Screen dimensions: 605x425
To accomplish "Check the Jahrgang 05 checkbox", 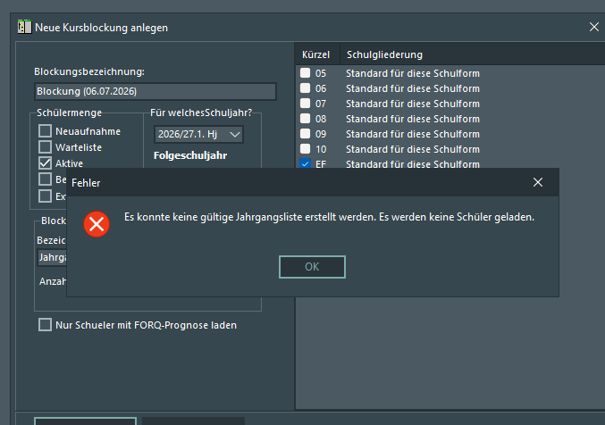I will [x=305, y=73].
